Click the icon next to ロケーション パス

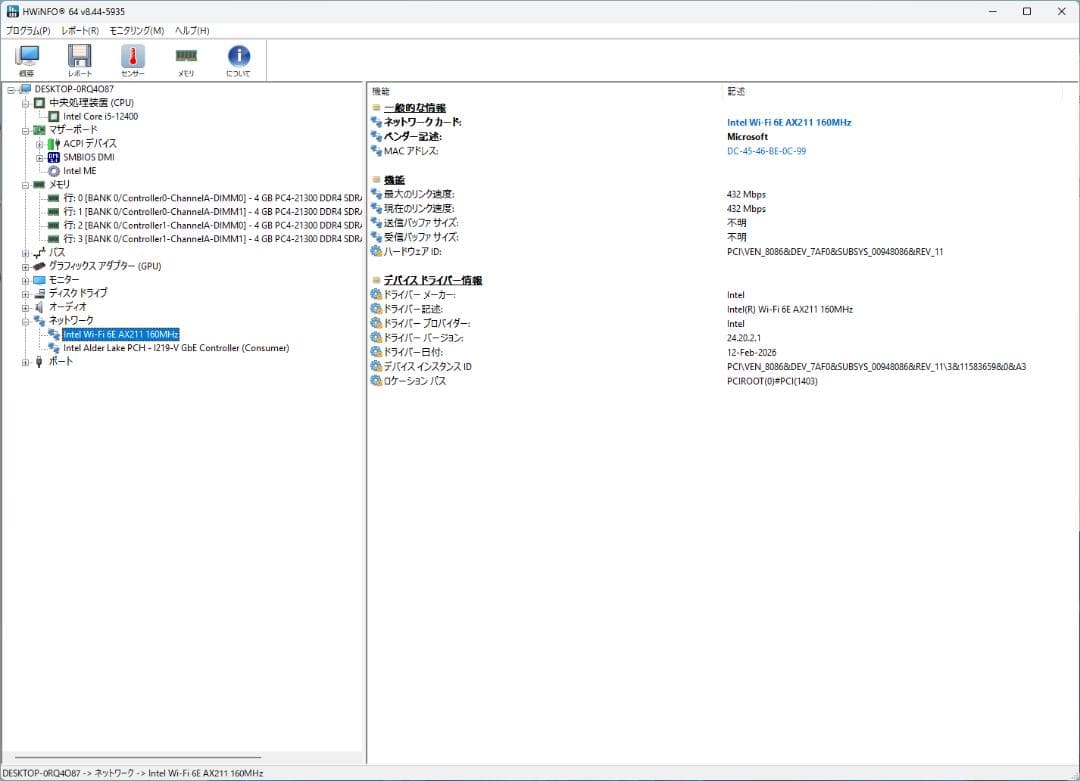coord(376,381)
